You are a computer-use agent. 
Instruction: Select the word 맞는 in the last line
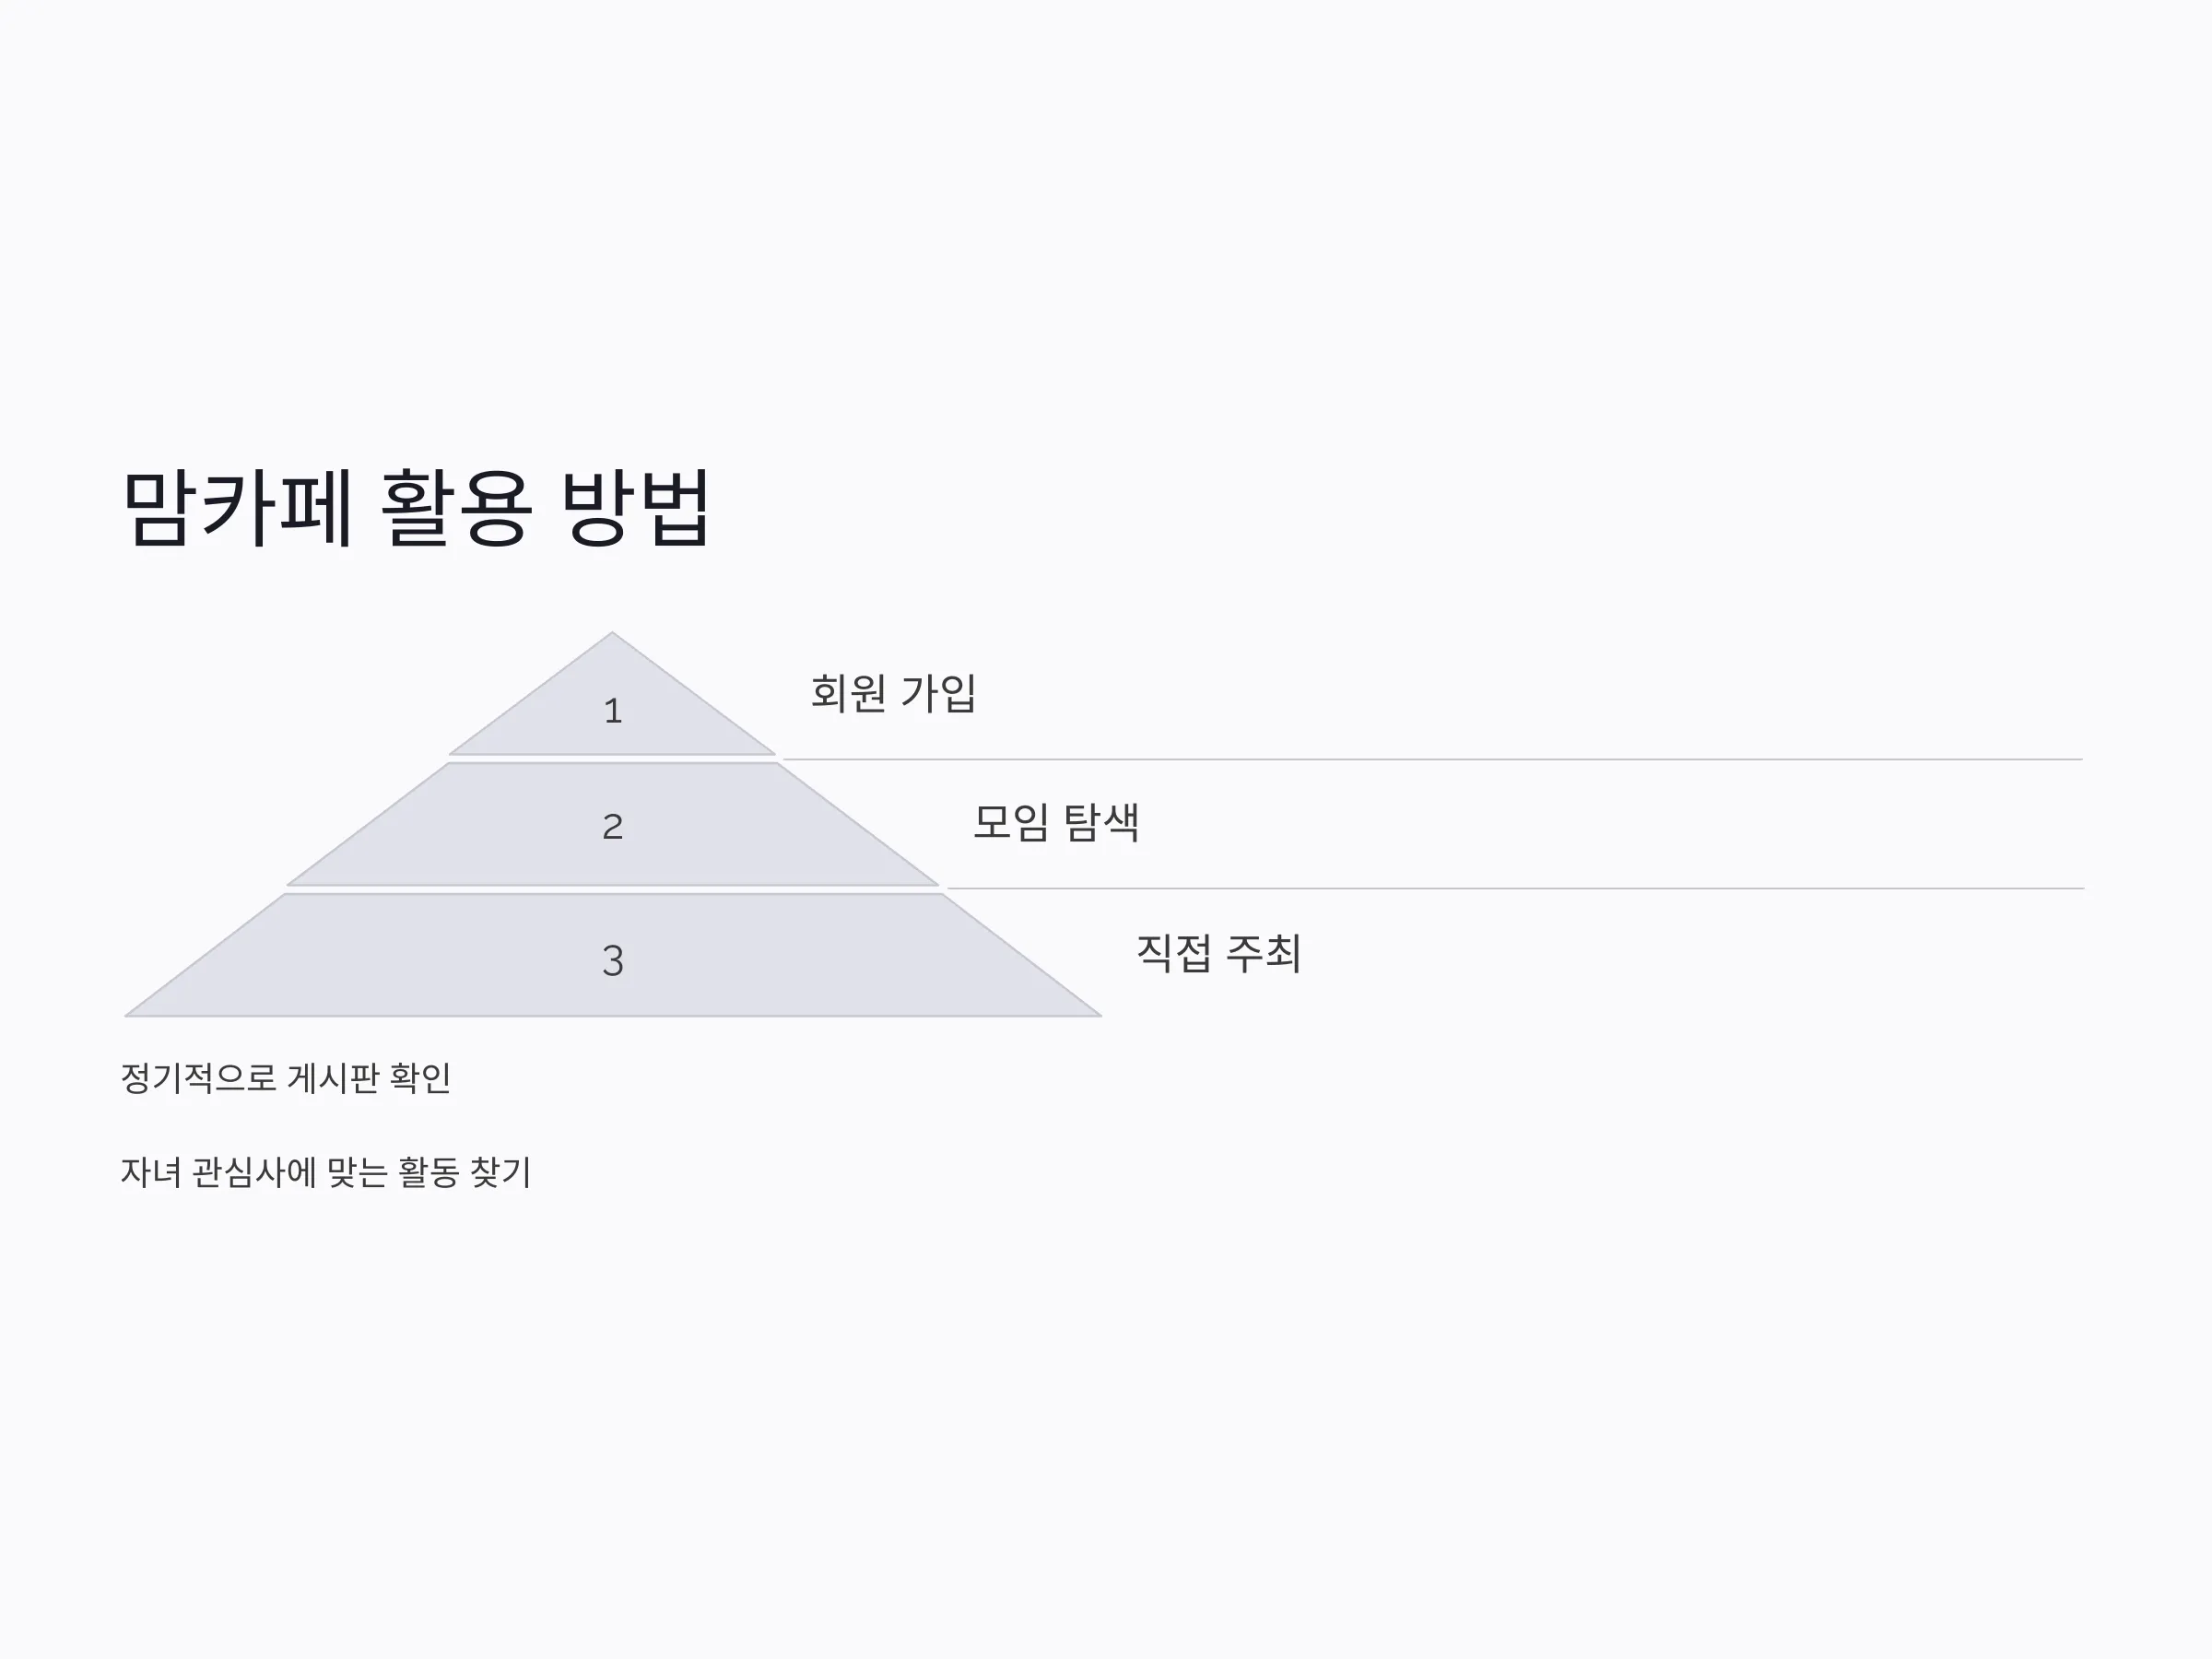(357, 1172)
